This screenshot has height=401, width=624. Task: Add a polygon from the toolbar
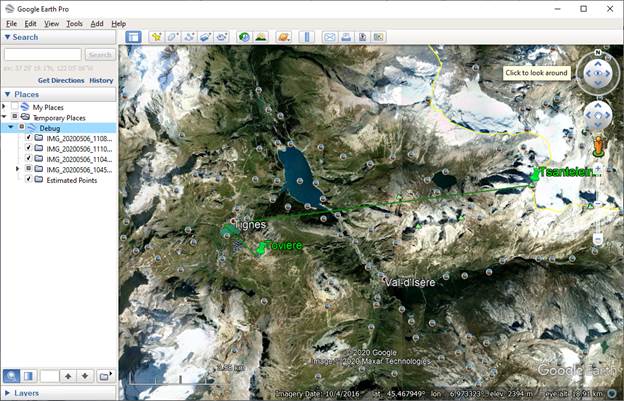tap(173, 37)
